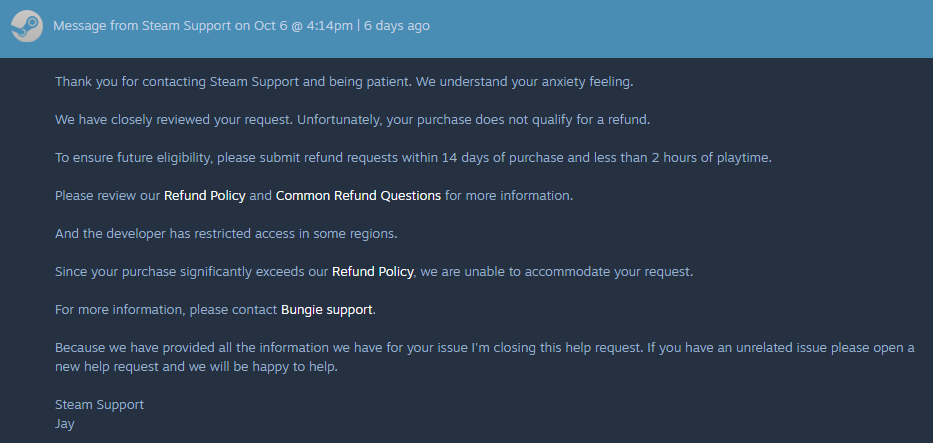Follow the Bungie support link
933x443 pixels.
[327, 310]
